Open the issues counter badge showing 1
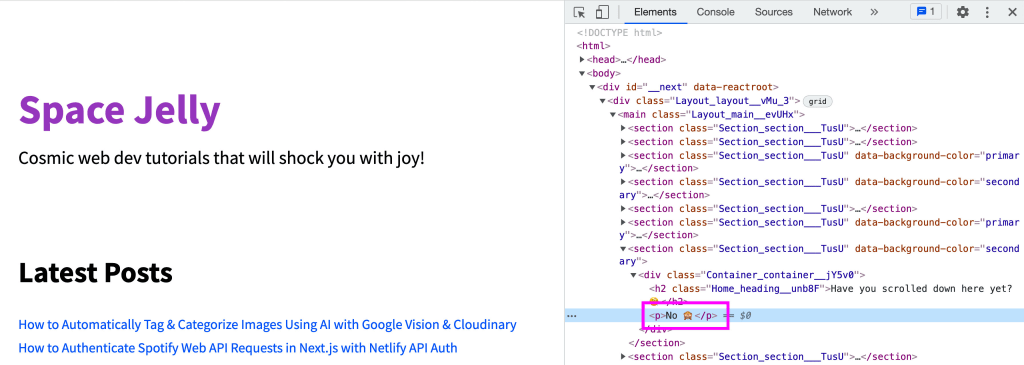The width and height of the screenshot is (1024, 365). tap(925, 12)
